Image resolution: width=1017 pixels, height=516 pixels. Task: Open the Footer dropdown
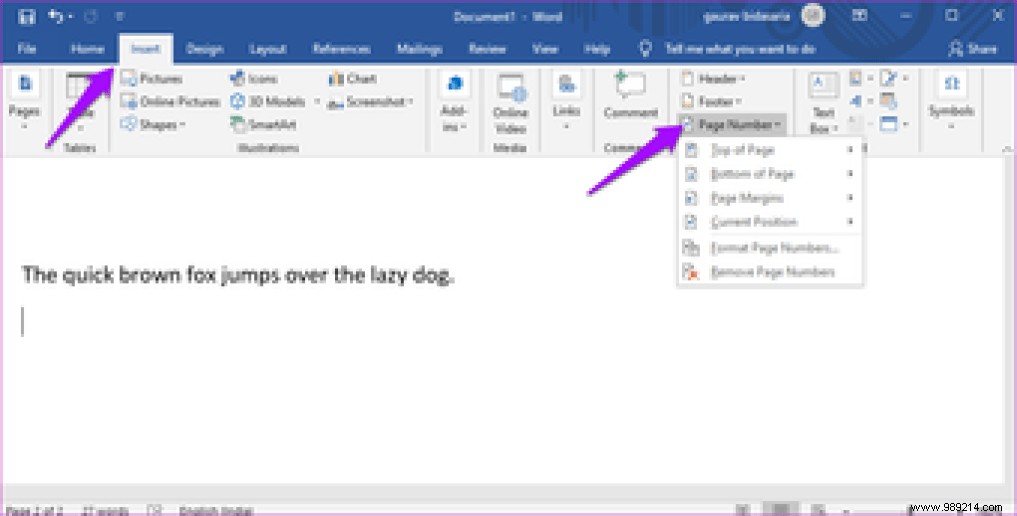(x=712, y=101)
